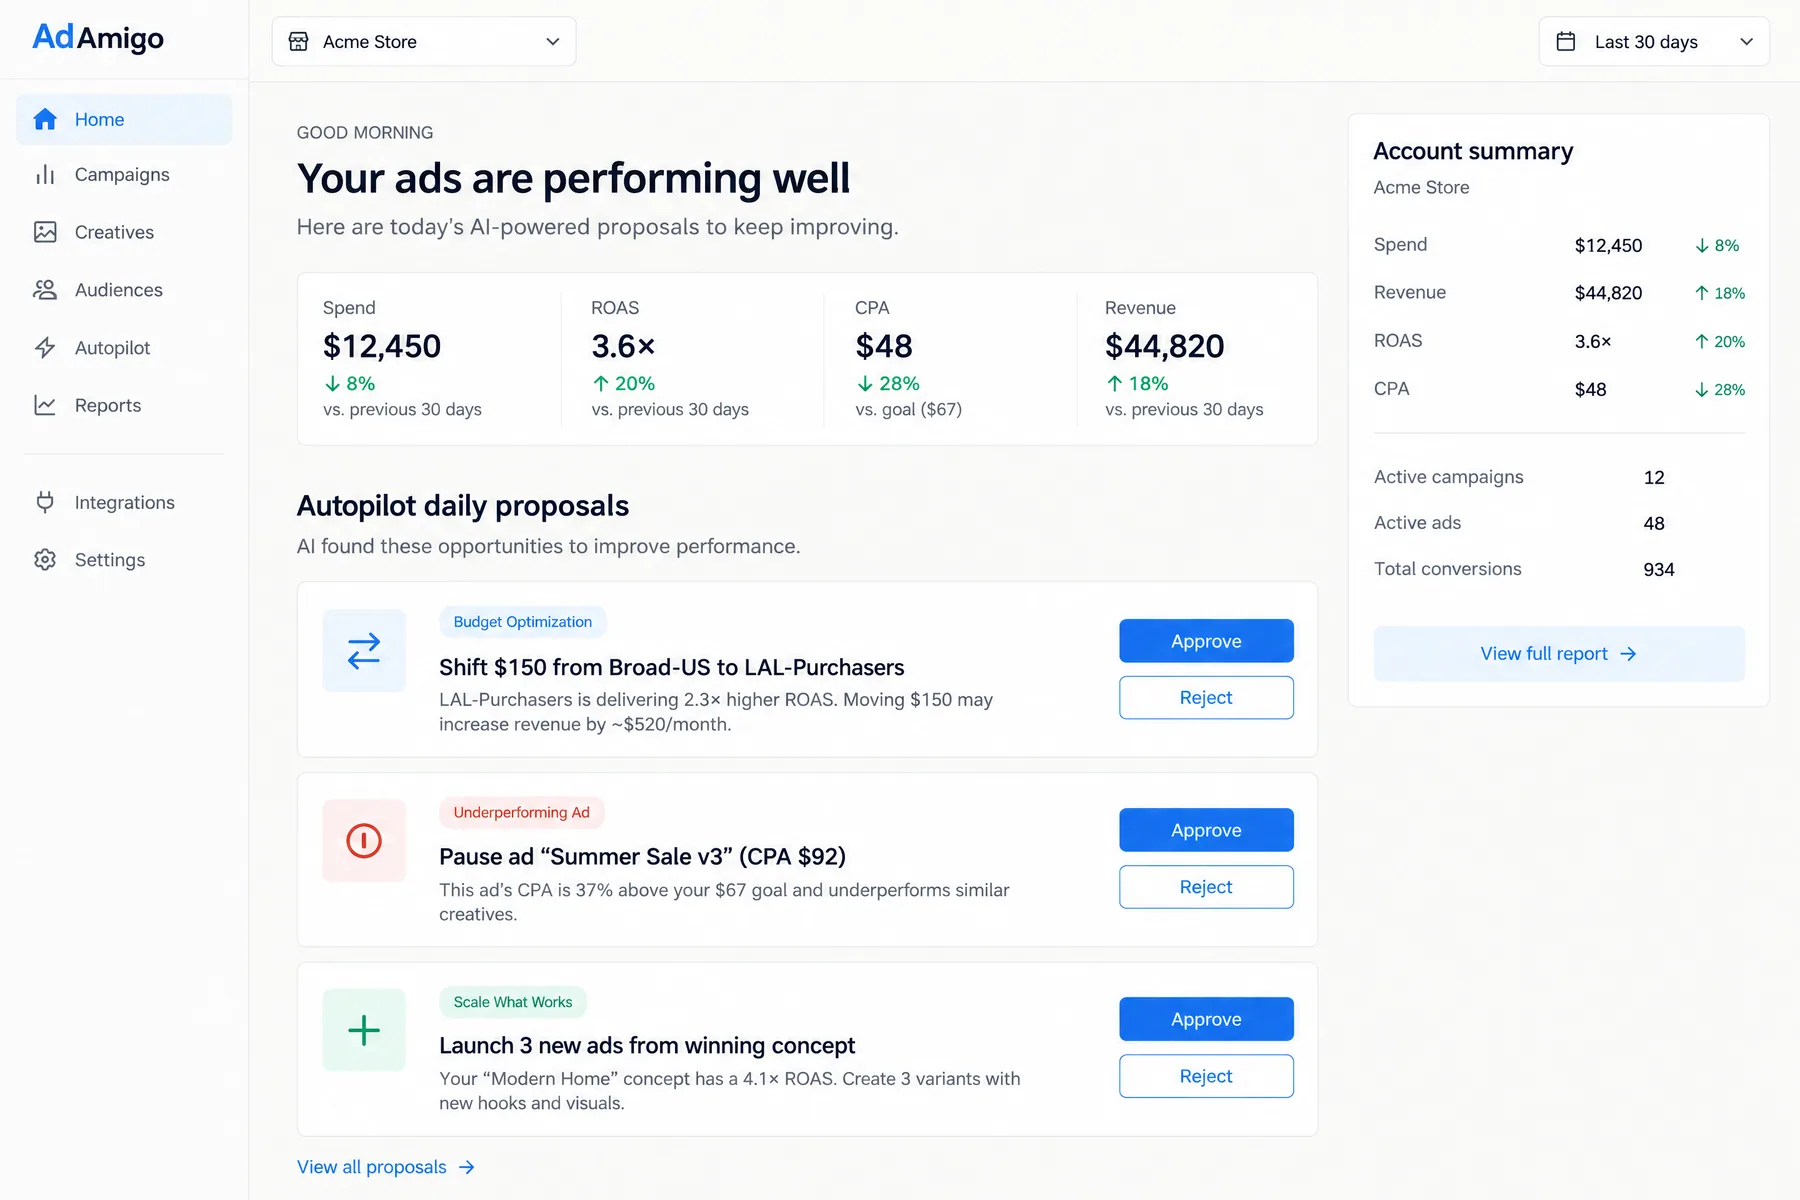Click the budget swap arrows icon
The height and width of the screenshot is (1200, 1800).
(x=364, y=651)
